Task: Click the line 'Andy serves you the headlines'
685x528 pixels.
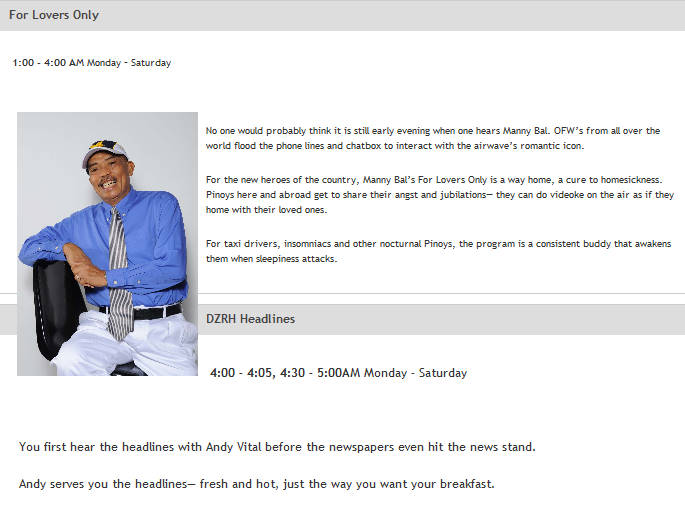Action: (256, 484)
